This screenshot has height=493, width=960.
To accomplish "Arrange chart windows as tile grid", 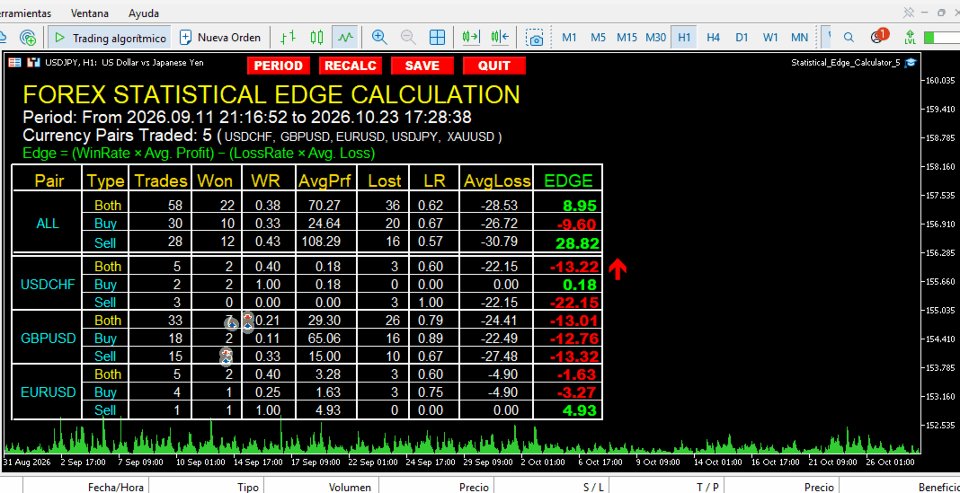I will [x=437, y=37].
